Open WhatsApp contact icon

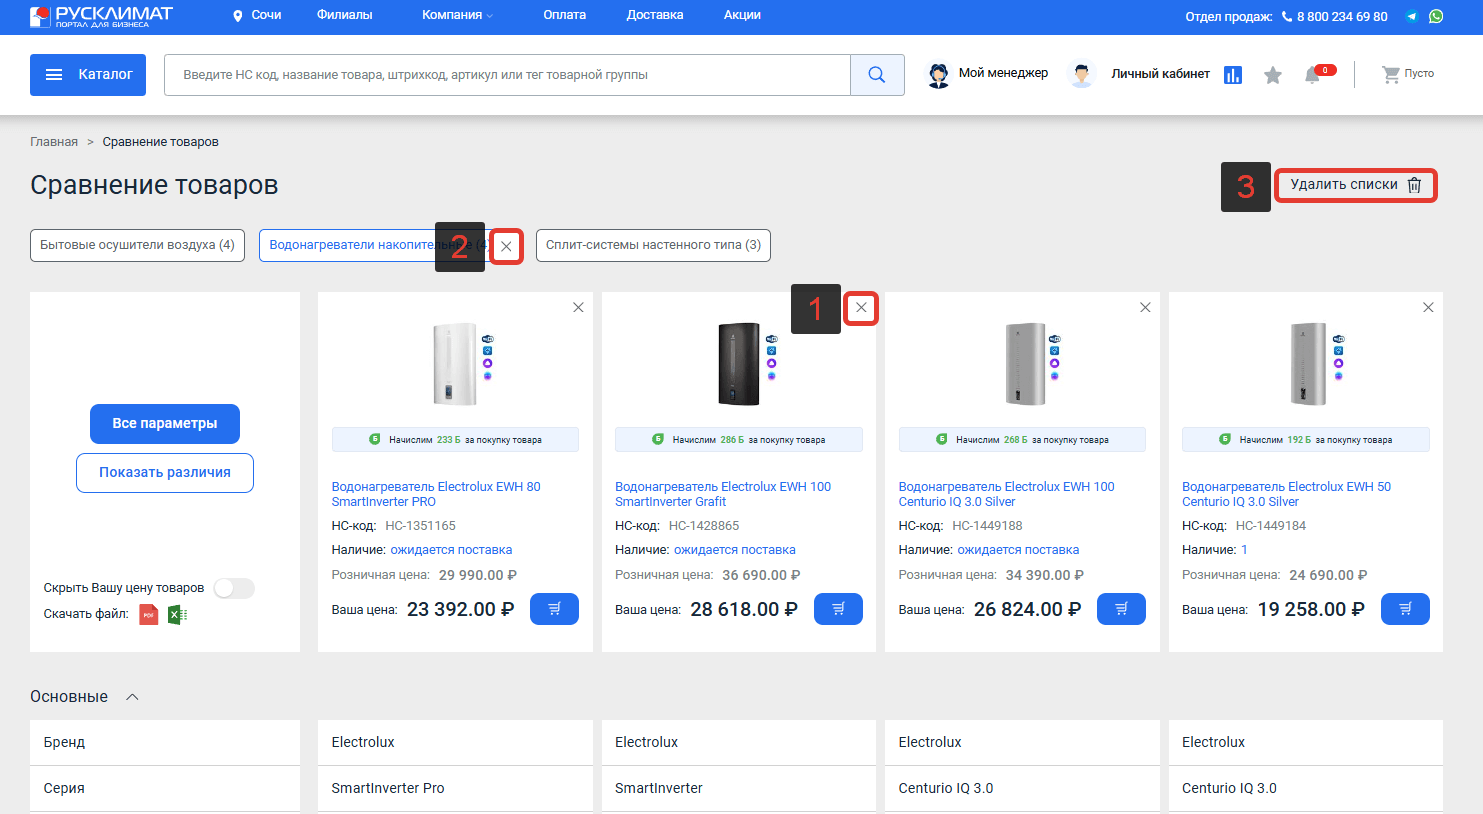pos(1436,16)
